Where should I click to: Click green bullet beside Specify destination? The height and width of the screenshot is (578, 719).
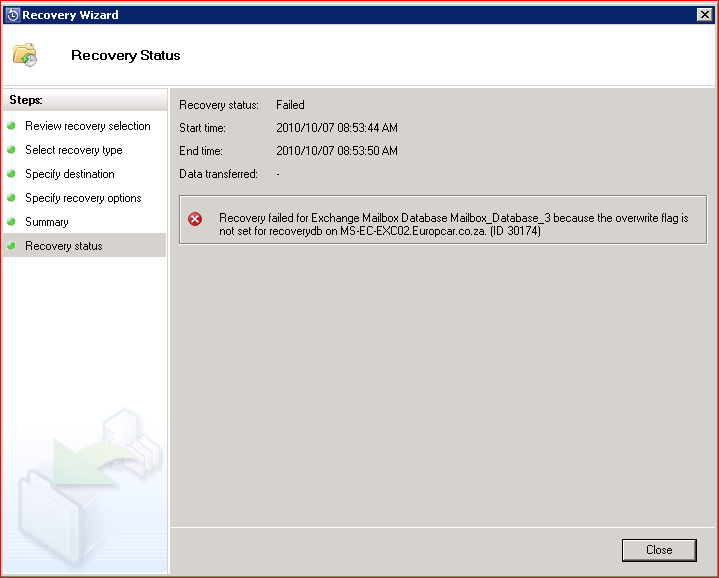pyautogui.click(x=11, y=174)
